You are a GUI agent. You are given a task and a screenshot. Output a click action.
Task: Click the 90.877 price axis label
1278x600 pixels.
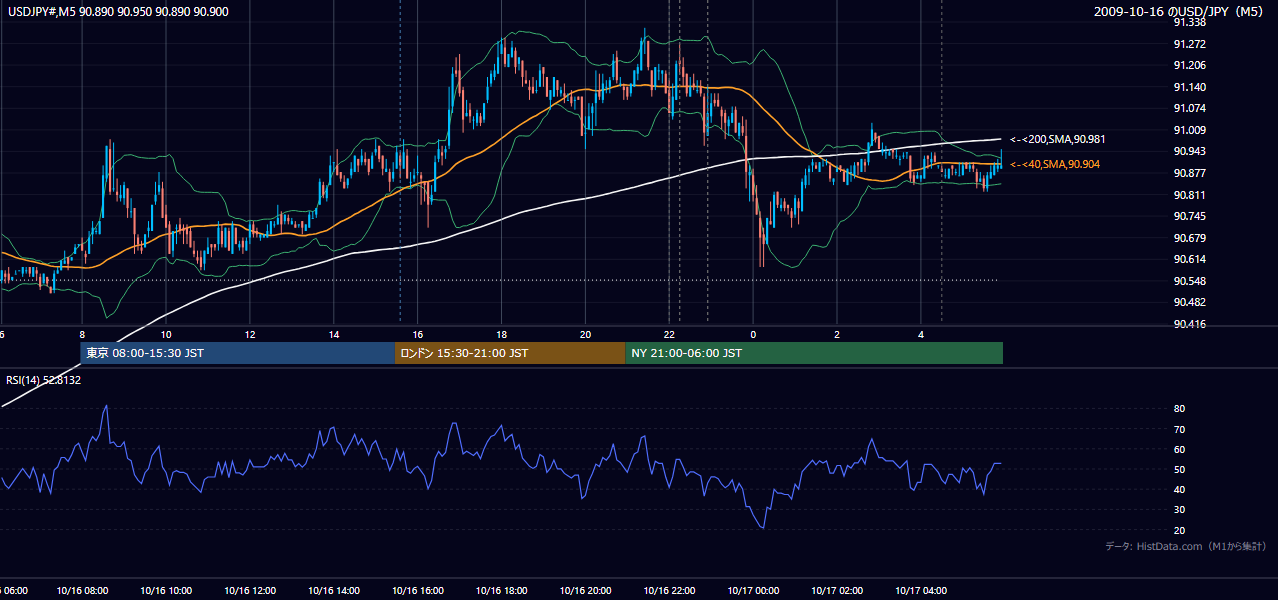click(1189, 173)
